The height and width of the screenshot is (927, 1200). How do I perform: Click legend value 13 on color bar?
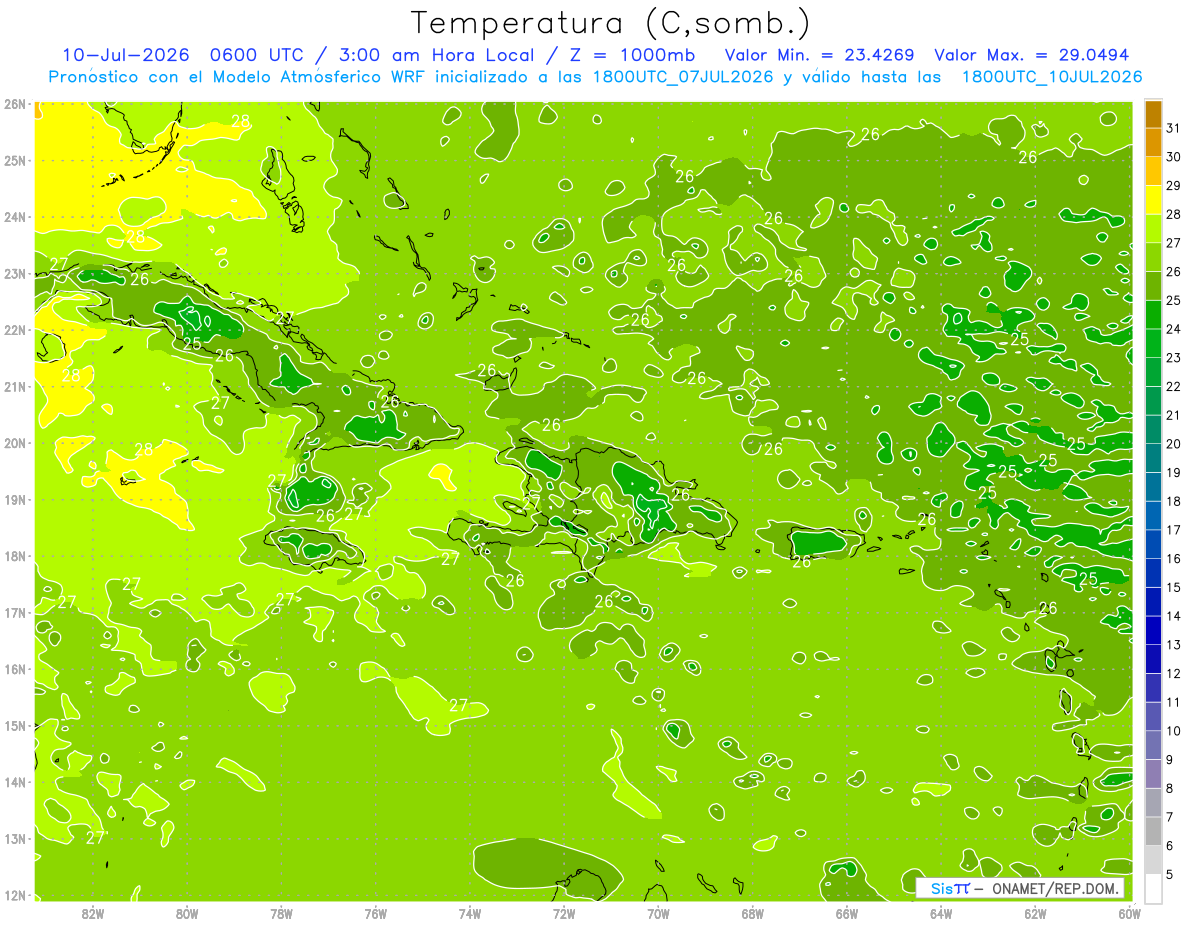[x=1173, y=645]
